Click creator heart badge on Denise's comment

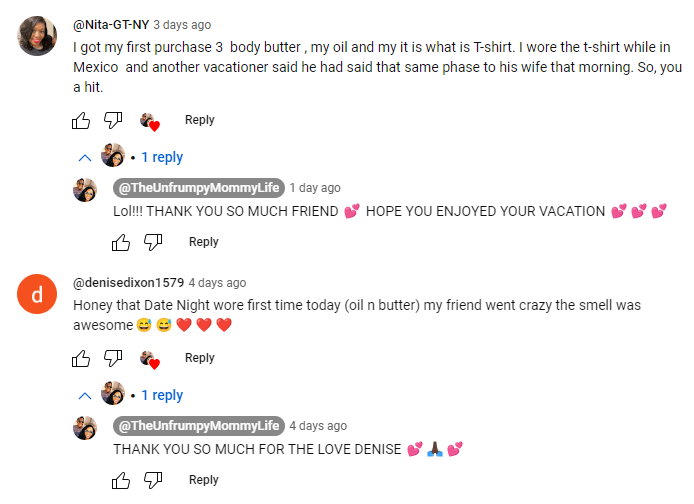click(x=149, y=359)
